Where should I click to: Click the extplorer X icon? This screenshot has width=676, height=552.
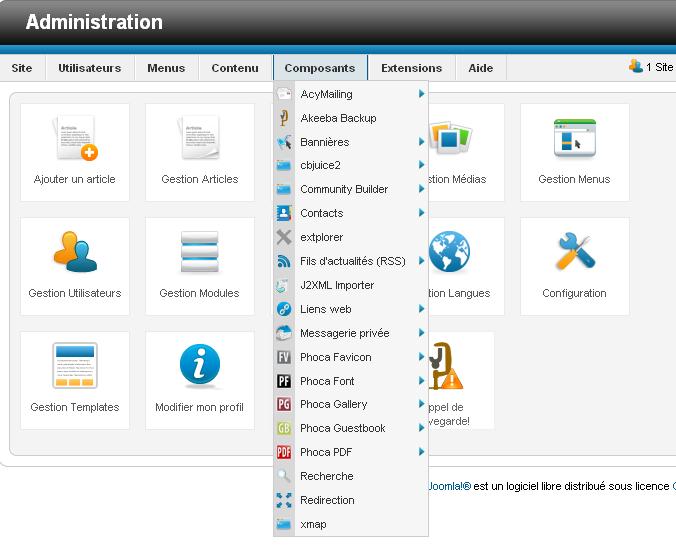[284, 237]
